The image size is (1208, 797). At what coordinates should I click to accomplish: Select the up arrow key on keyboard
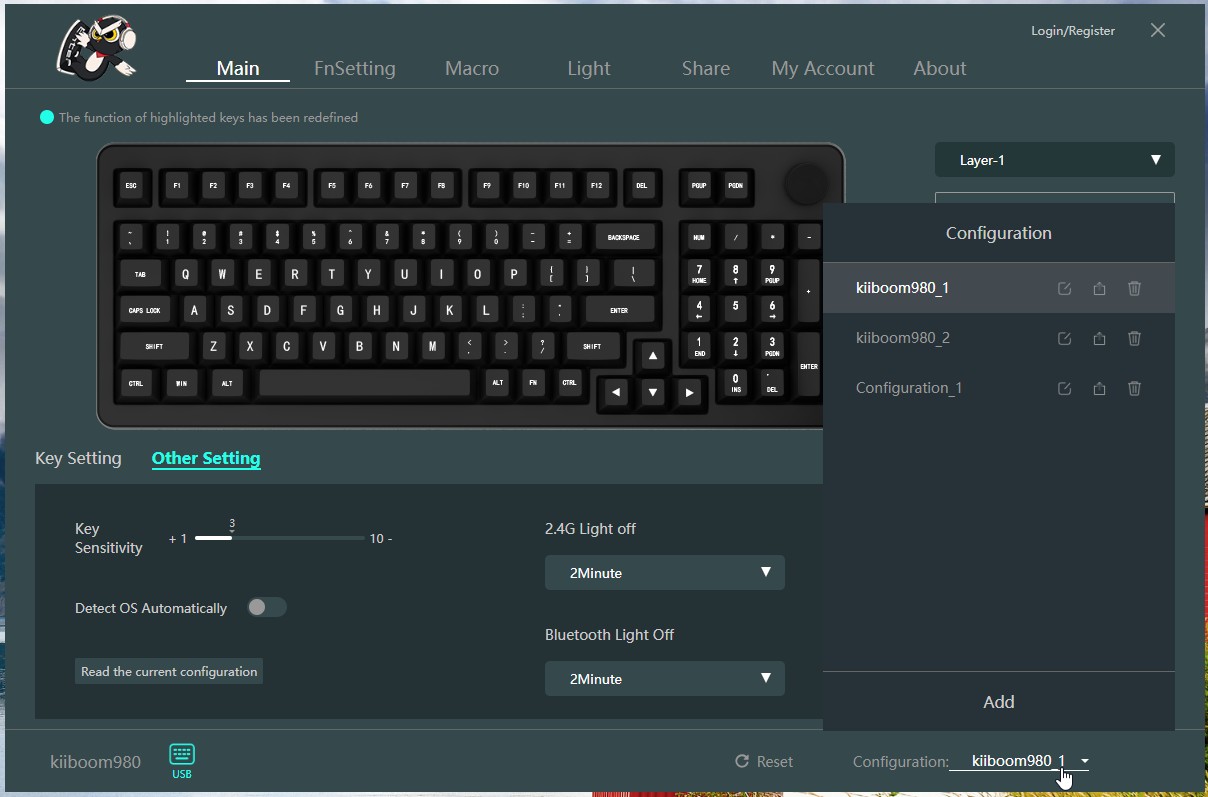pos(652,356)
